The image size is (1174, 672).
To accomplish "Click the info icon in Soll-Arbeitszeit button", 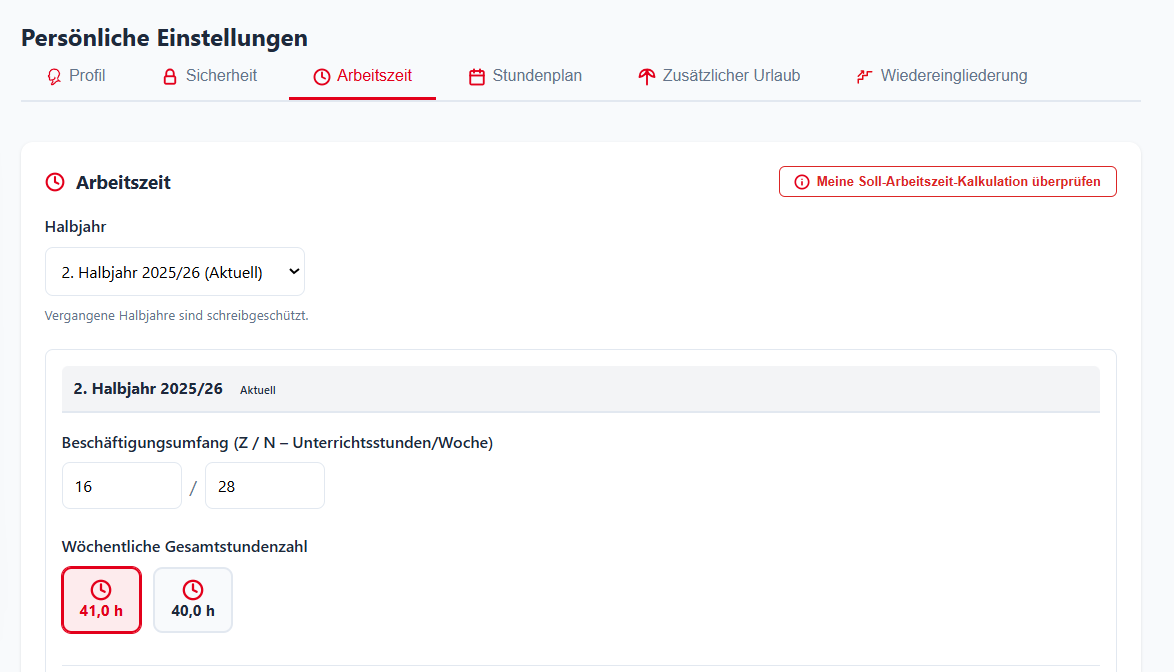I will pos(802,182).
